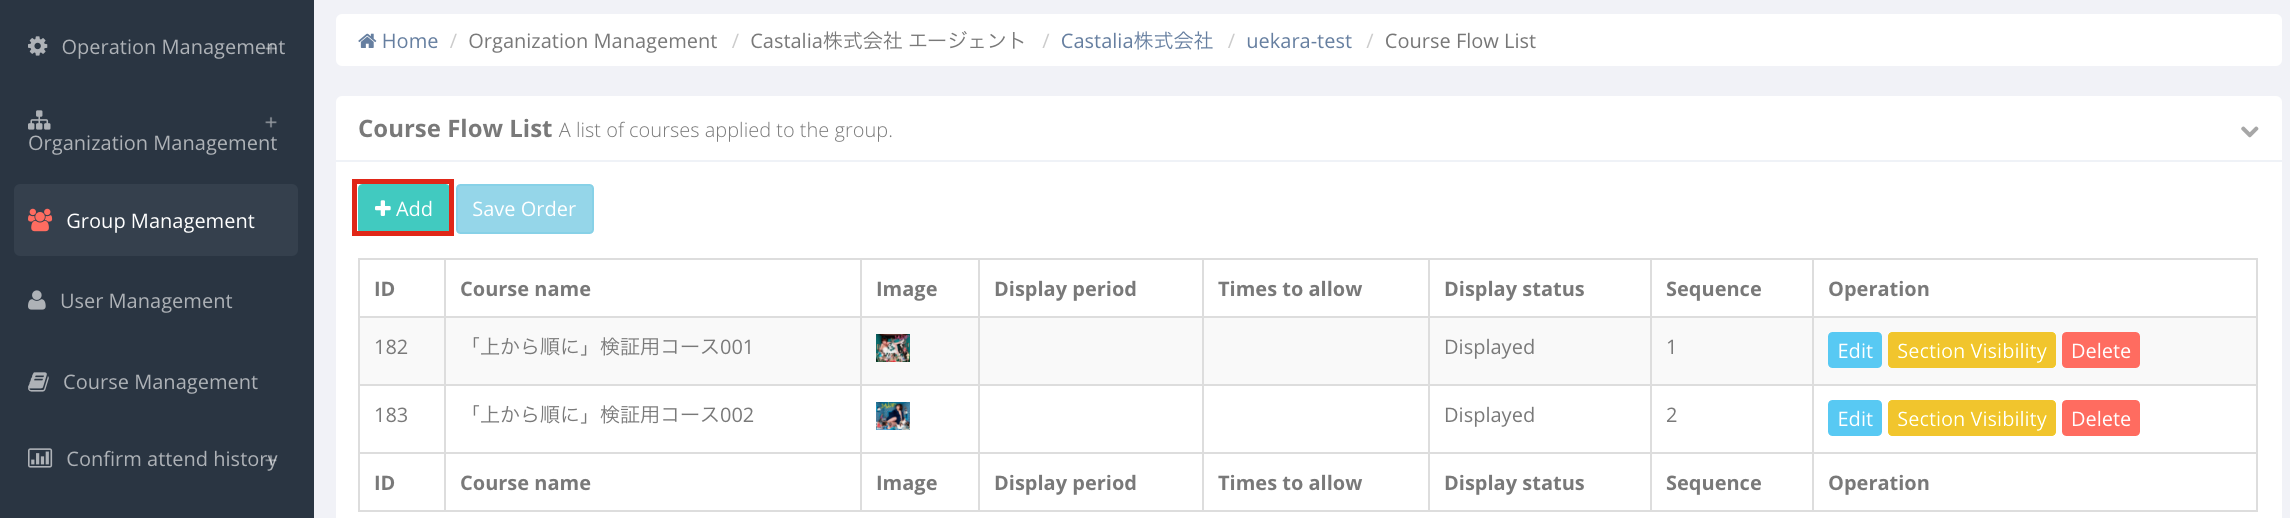The width and height of the screenshot is (2290, 518).
Task: Click the Organization Management sitemap icon
Action: click(x=39, y=120)
